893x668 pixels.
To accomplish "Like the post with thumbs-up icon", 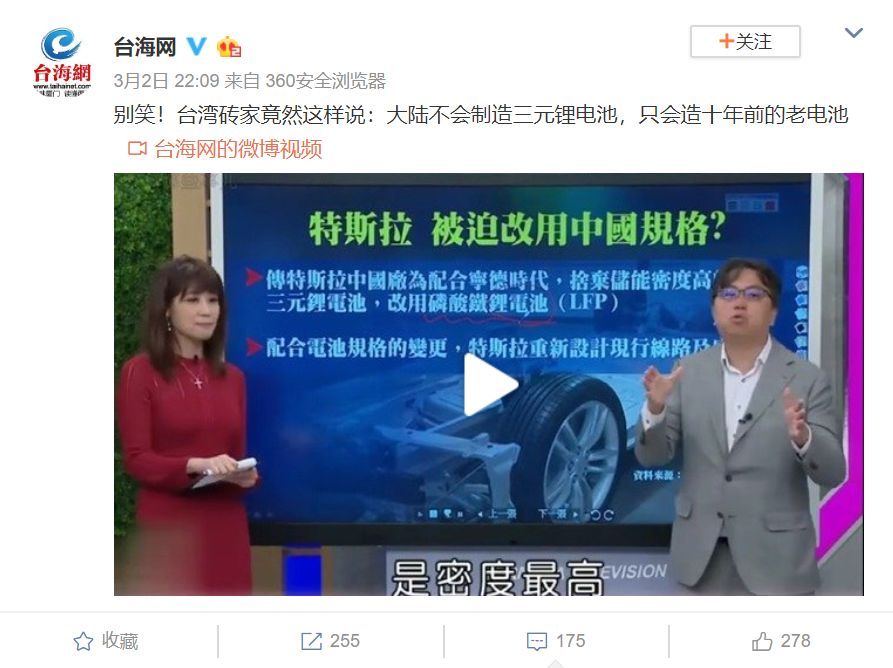I will (762, 641).
